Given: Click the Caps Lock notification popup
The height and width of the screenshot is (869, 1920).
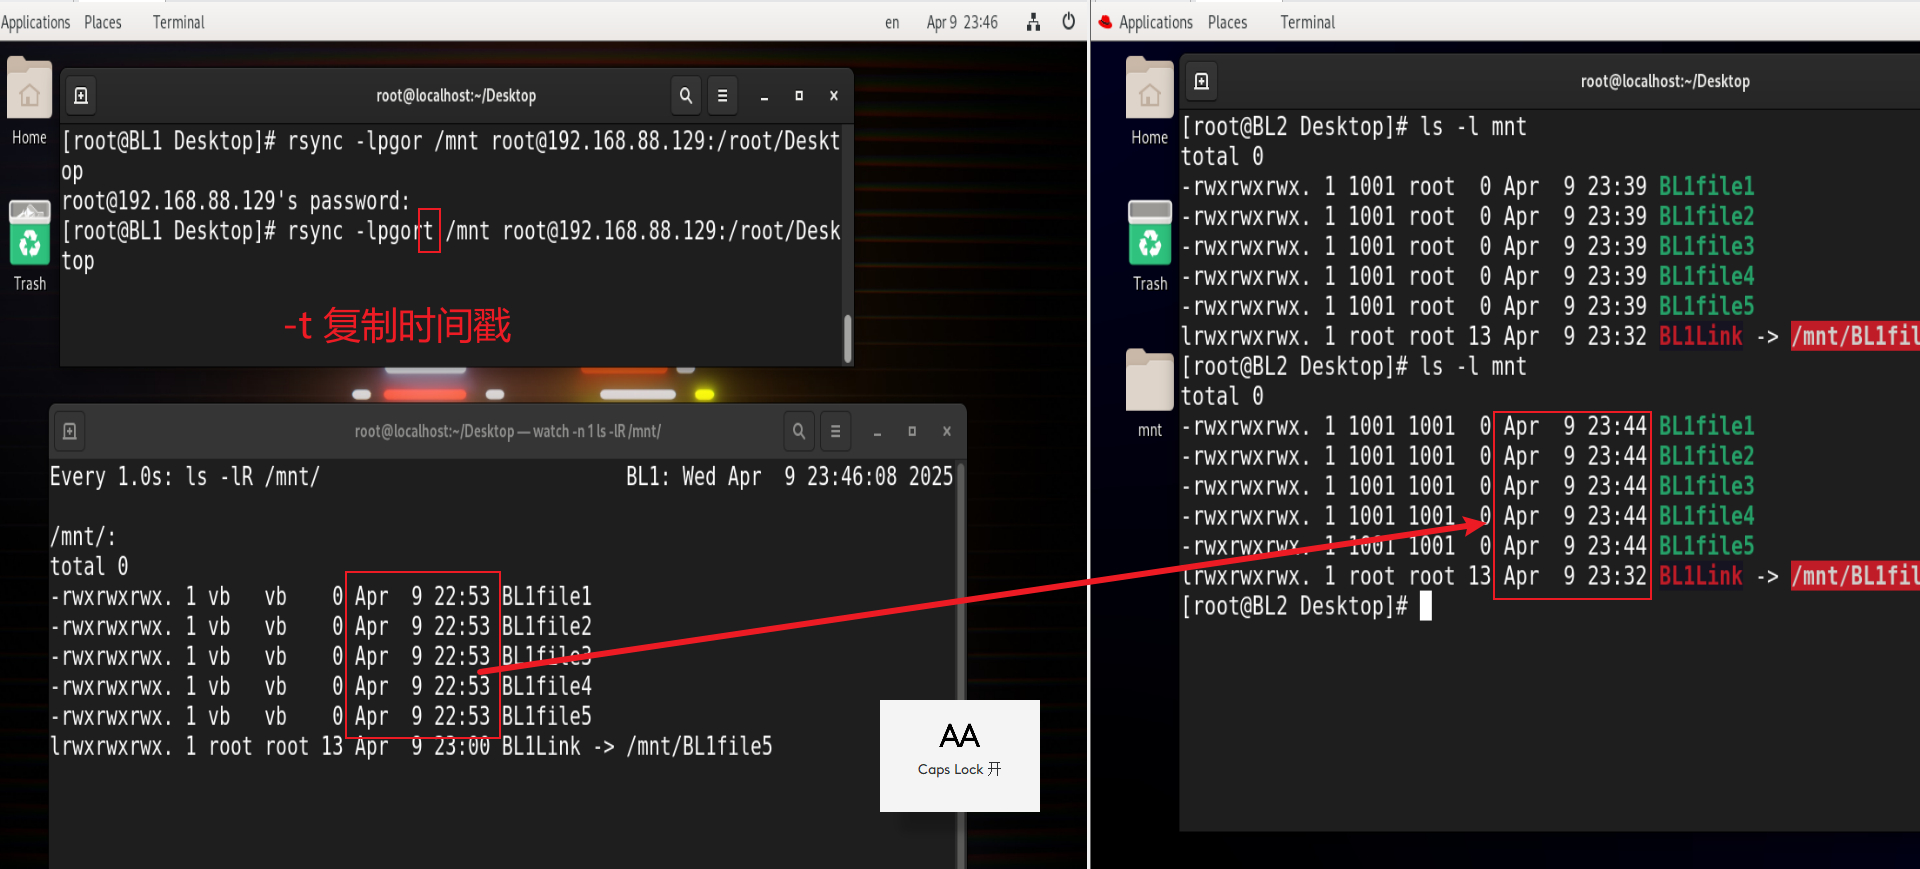Looking at the screenshot, I should (960, 755).
